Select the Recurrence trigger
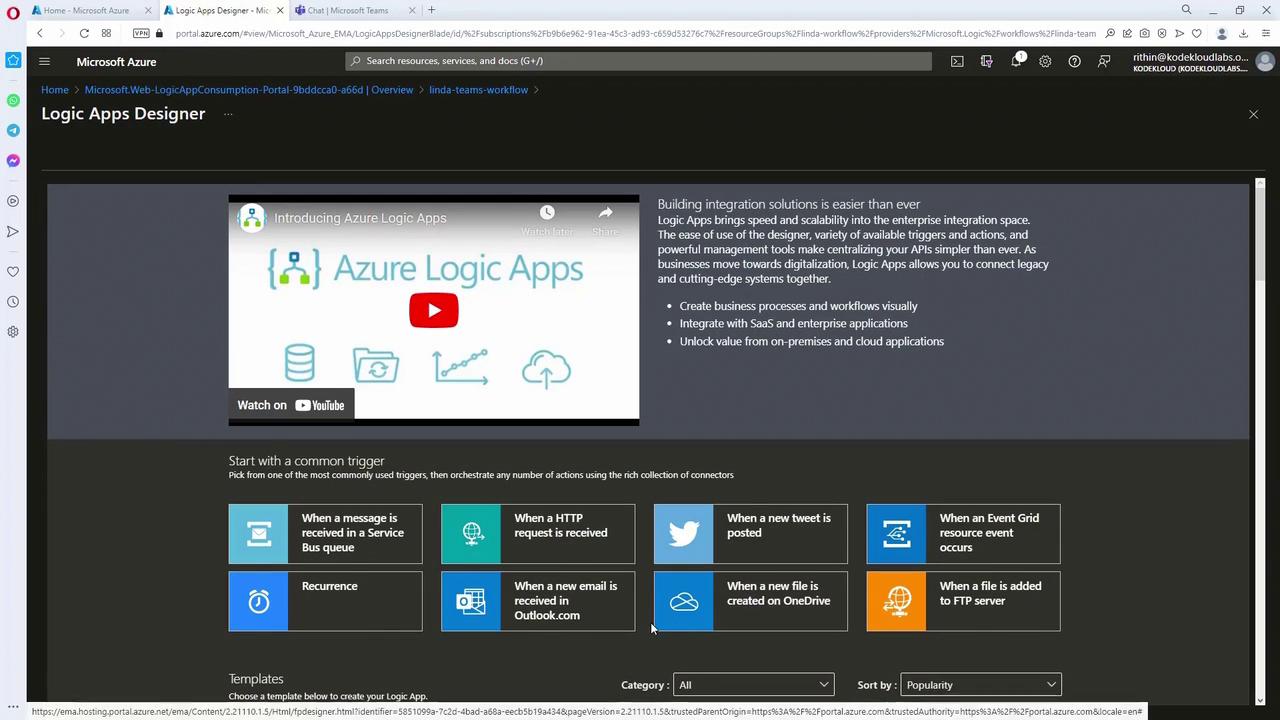This screenshot has width=1280, height=720. 325,601
